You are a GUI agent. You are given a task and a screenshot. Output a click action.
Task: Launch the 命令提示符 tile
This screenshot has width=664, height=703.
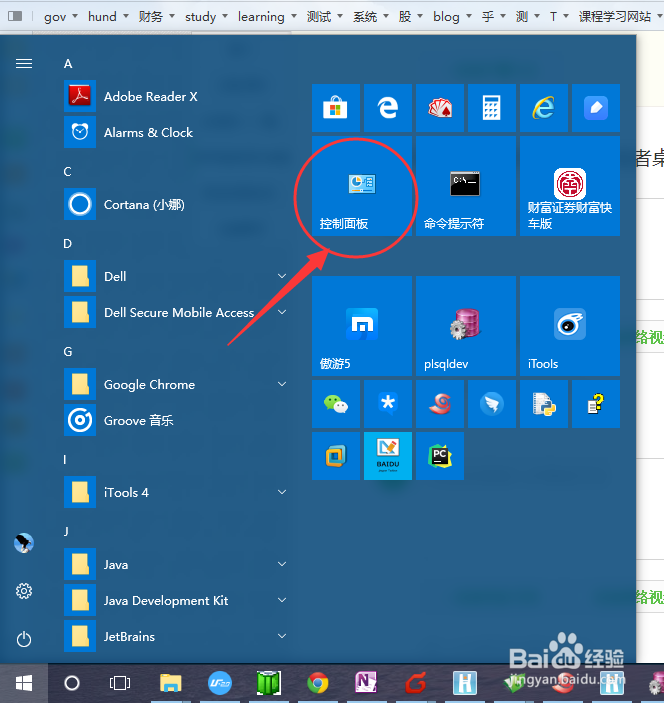pos(466,186)
